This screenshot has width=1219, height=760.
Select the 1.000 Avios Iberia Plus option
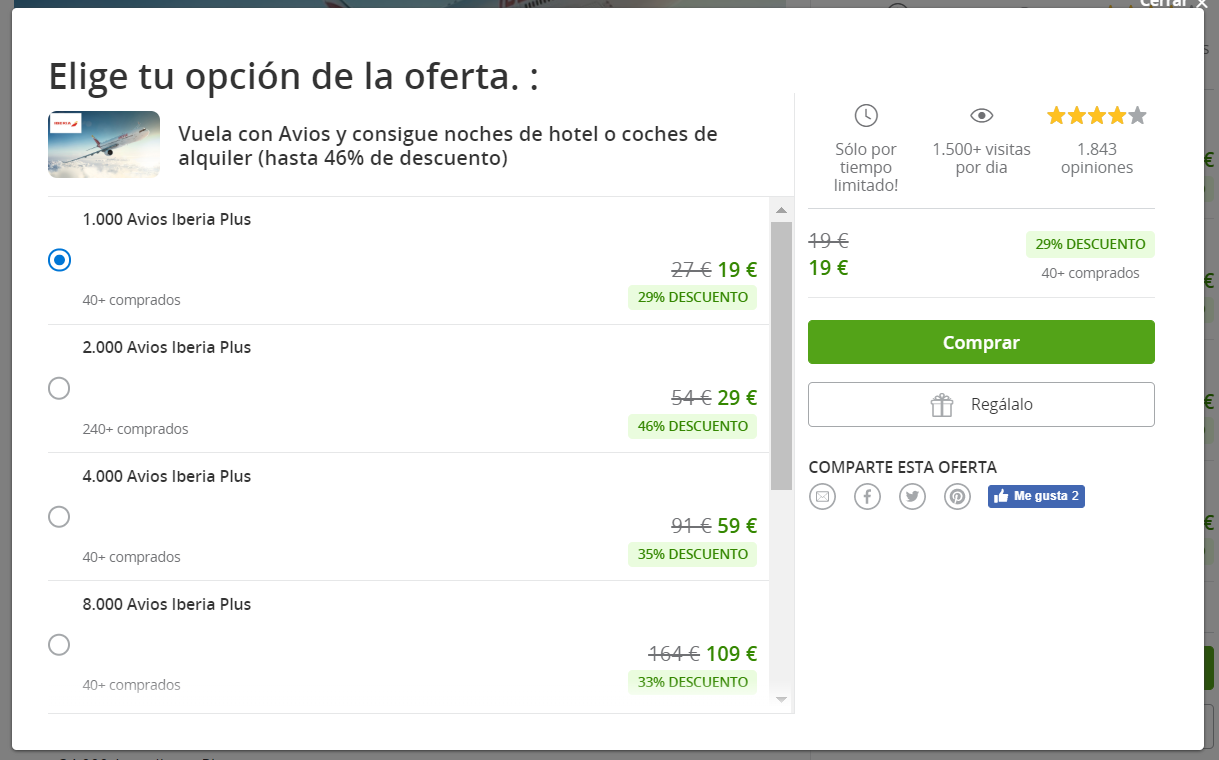(x=60, y=260)
